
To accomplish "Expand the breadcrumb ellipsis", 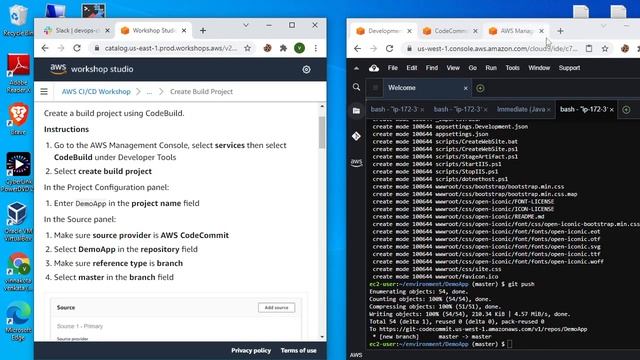I will pos(149,92).
